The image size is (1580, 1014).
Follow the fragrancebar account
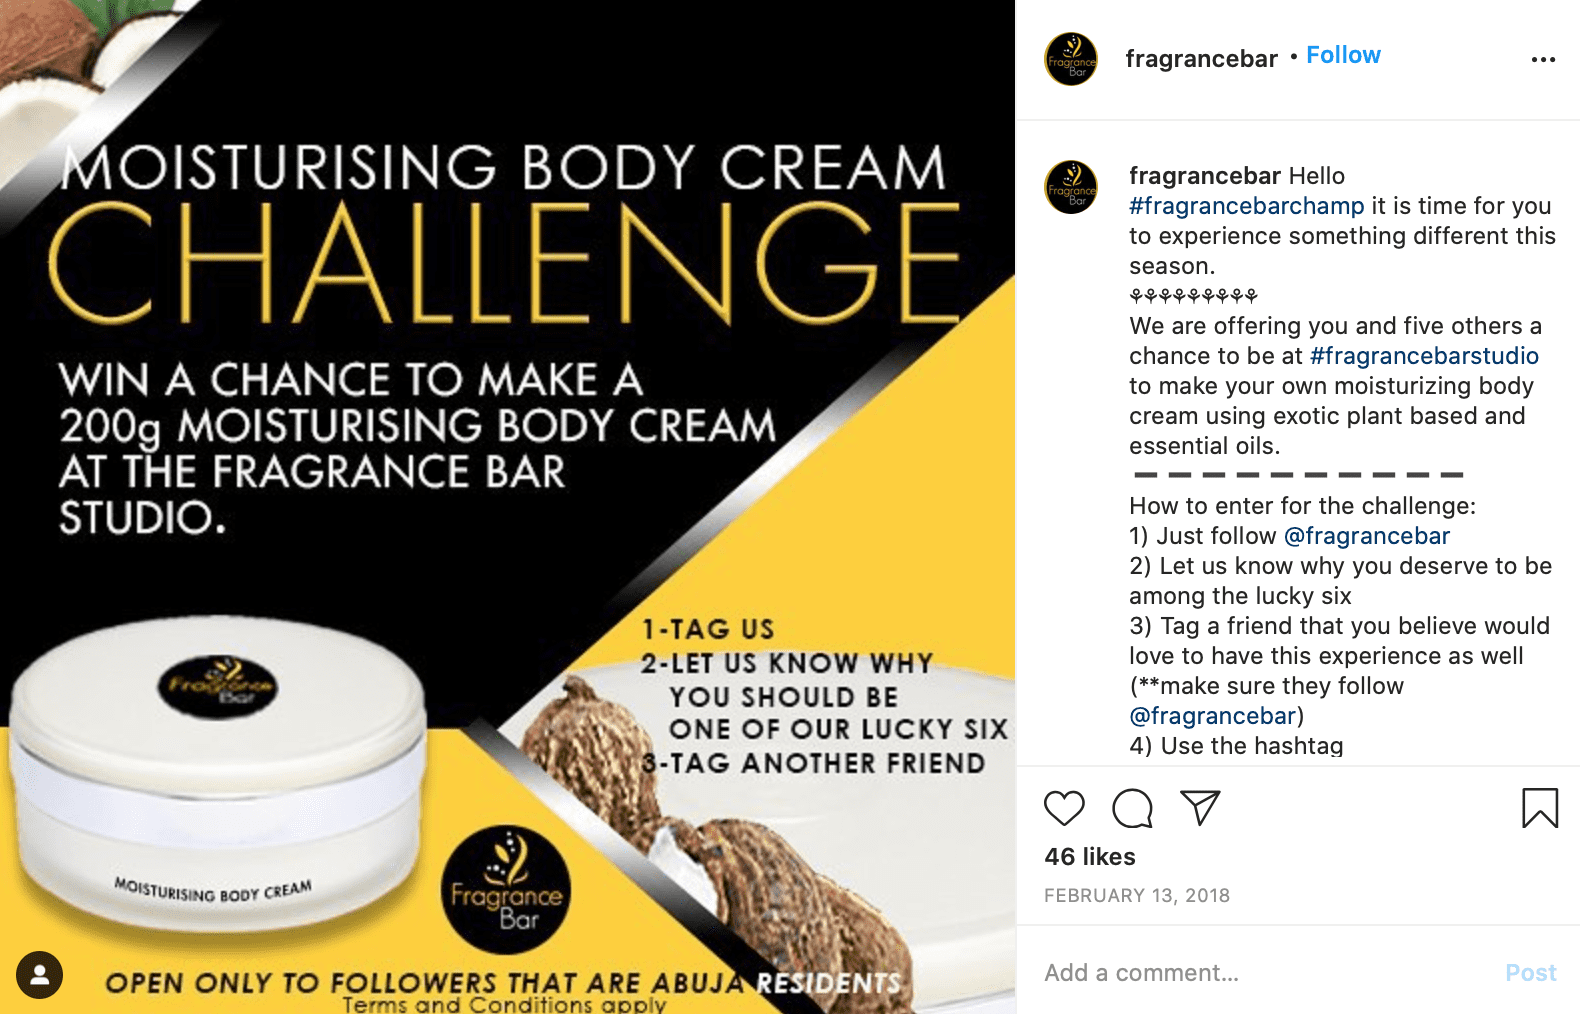pos(1343,55)
